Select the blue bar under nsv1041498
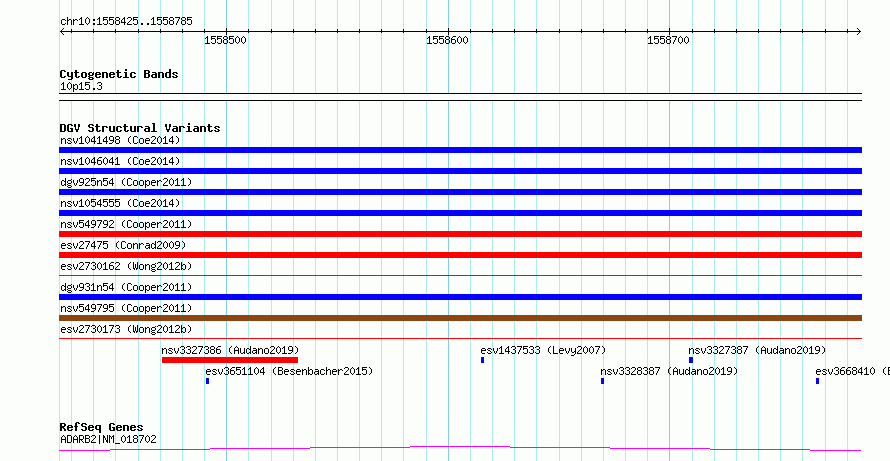The height and width of the screenshot is (461, 890). click(x=460, y=150)
